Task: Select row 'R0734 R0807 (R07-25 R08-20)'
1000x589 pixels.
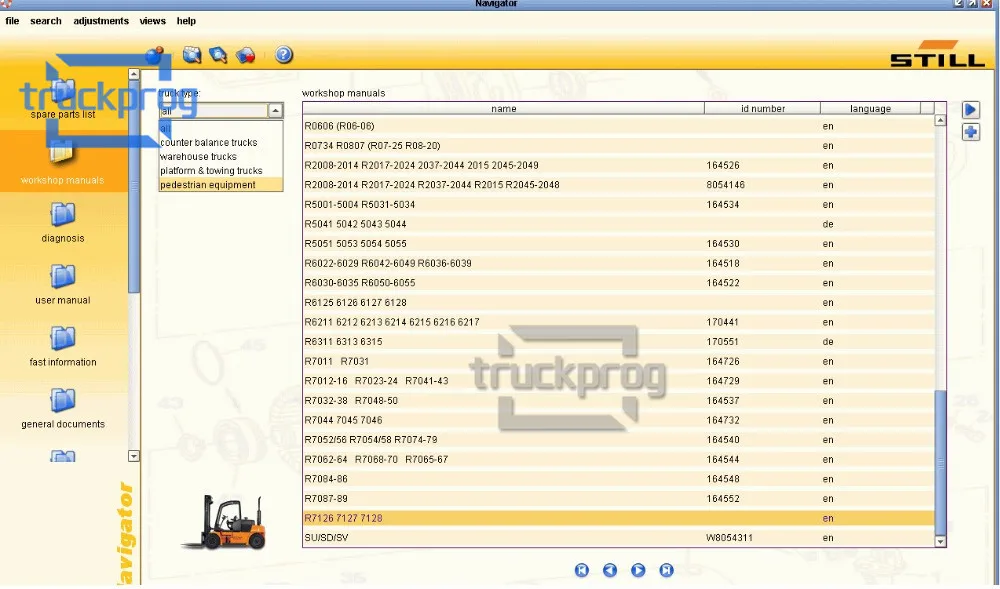Action: tap(619, 146)
